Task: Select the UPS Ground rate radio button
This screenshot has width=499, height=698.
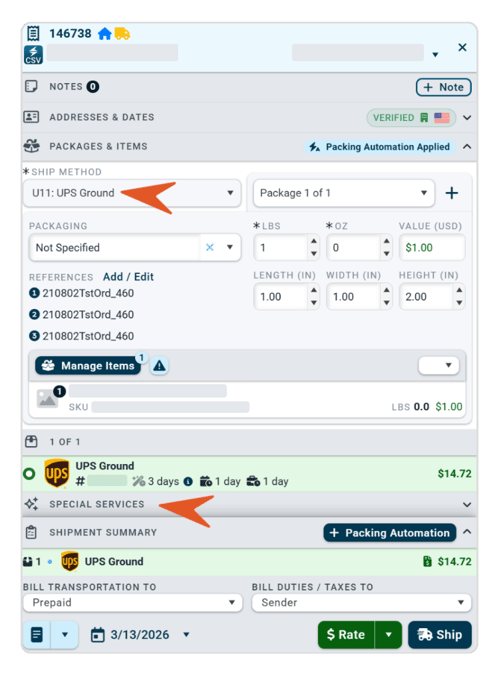Action: 29,474
